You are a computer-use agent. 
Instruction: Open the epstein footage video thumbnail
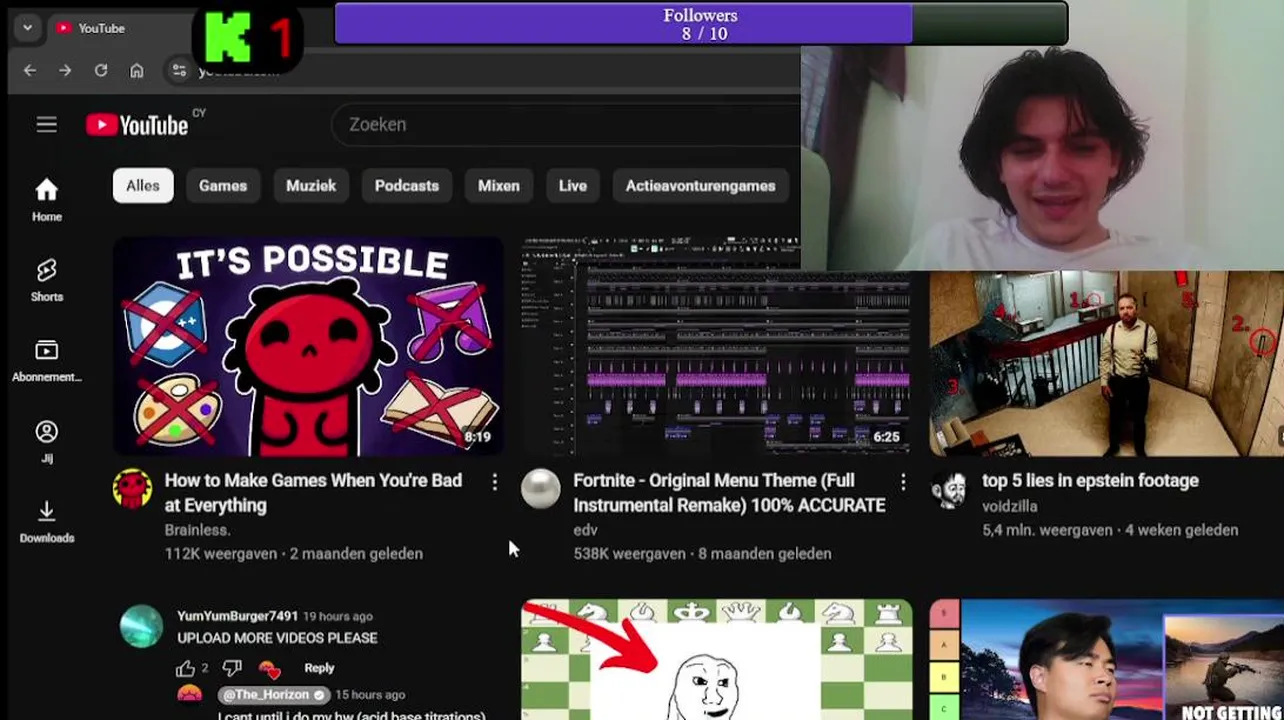(1106, 363)
